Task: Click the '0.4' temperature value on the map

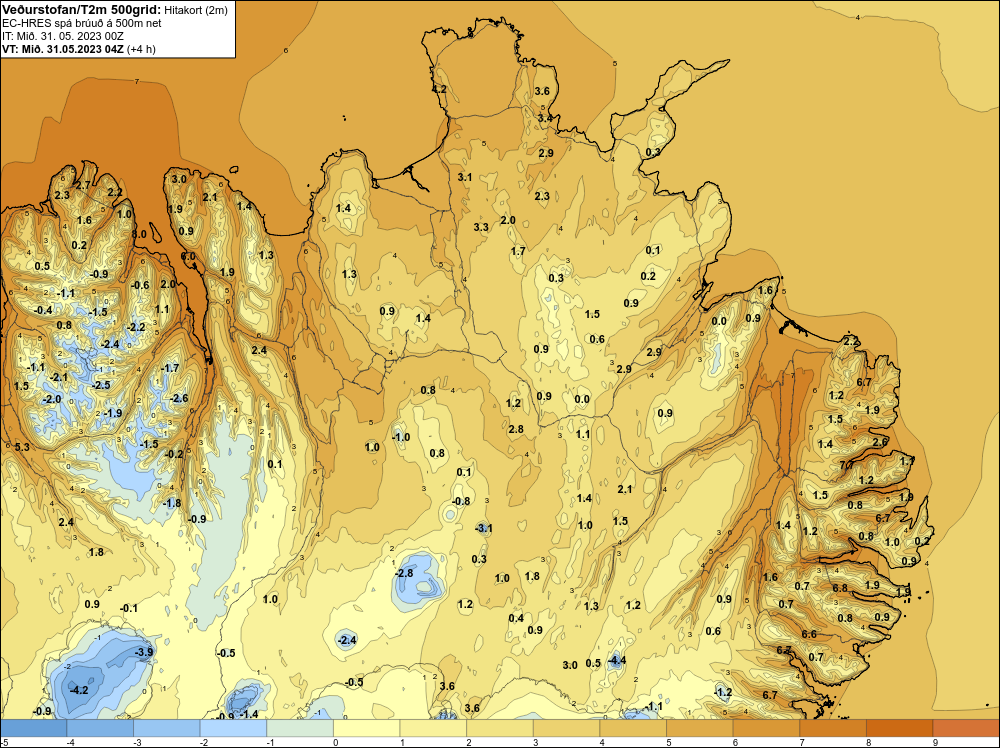Action: coord(516,618)
